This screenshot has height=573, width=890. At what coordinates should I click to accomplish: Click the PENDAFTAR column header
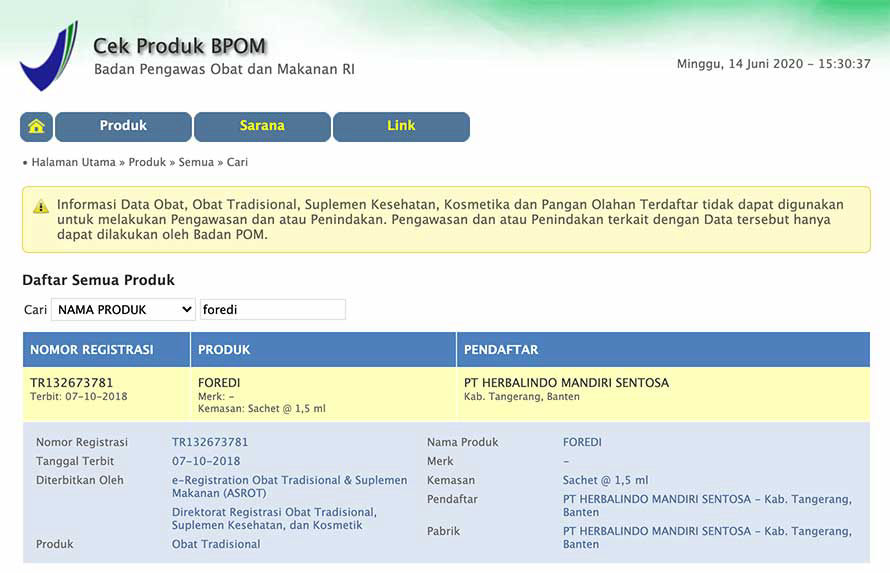tap(501, 350)
